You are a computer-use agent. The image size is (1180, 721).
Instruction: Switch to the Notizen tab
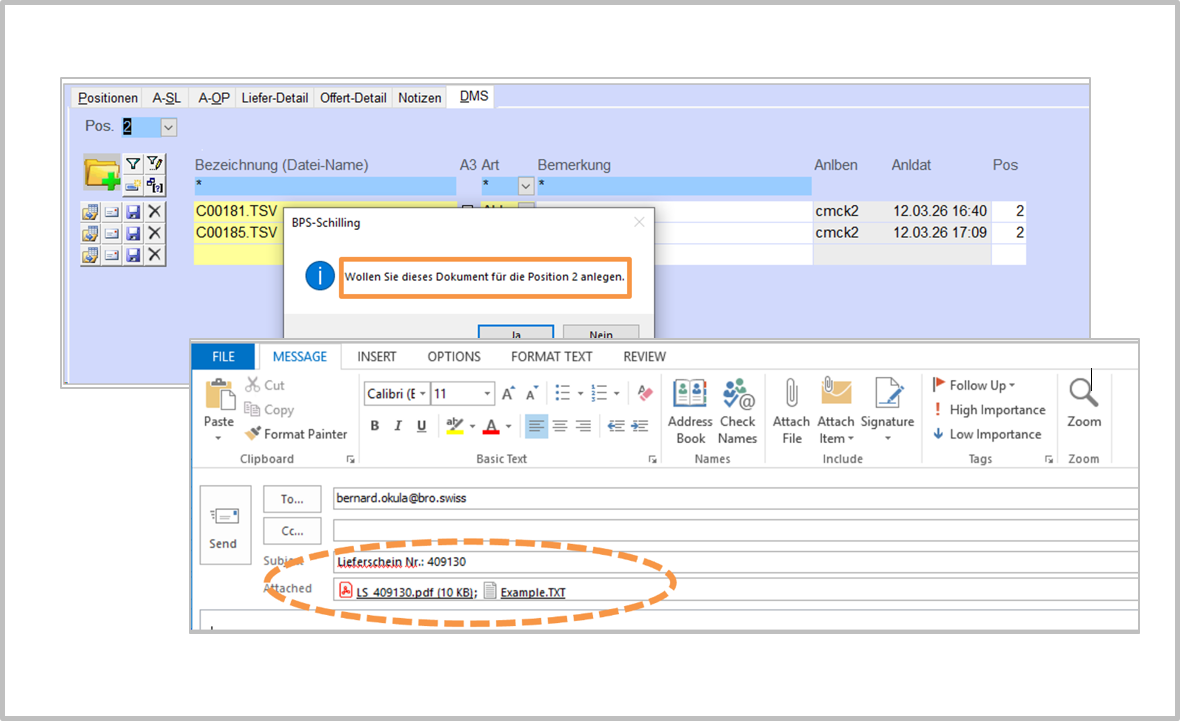click(419, 98)
